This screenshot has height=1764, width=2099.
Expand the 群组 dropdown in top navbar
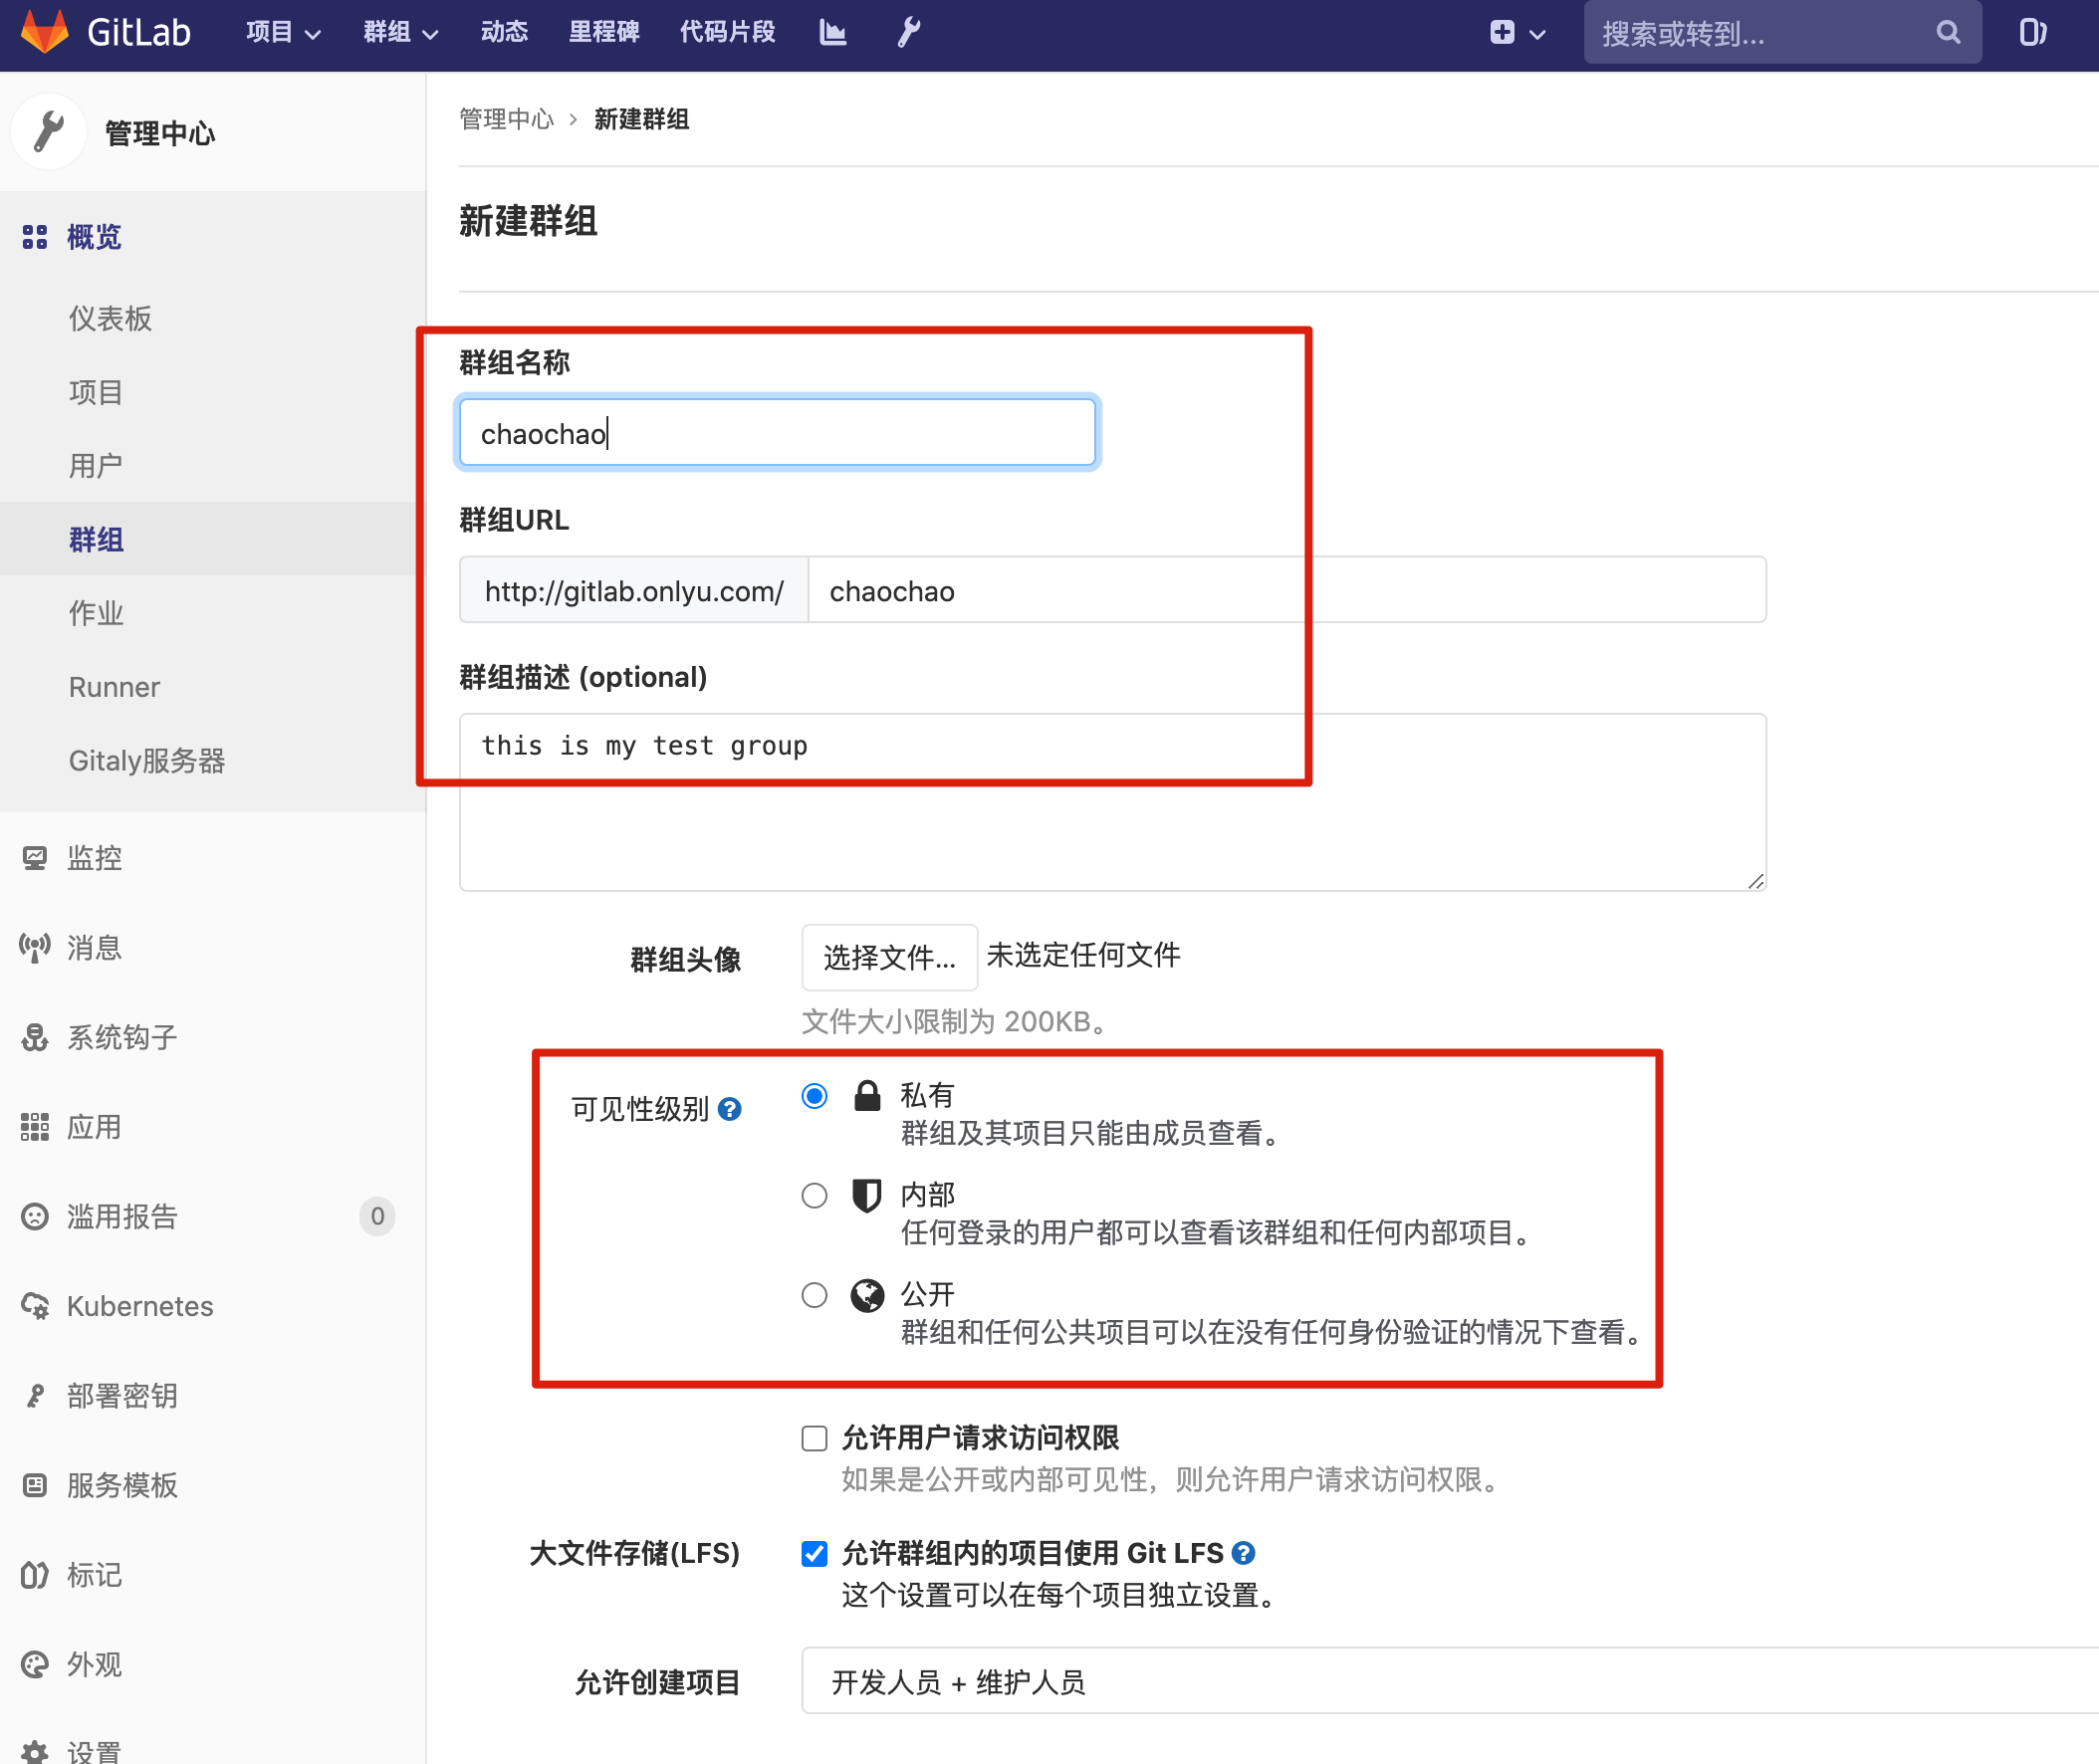point(400,33)
